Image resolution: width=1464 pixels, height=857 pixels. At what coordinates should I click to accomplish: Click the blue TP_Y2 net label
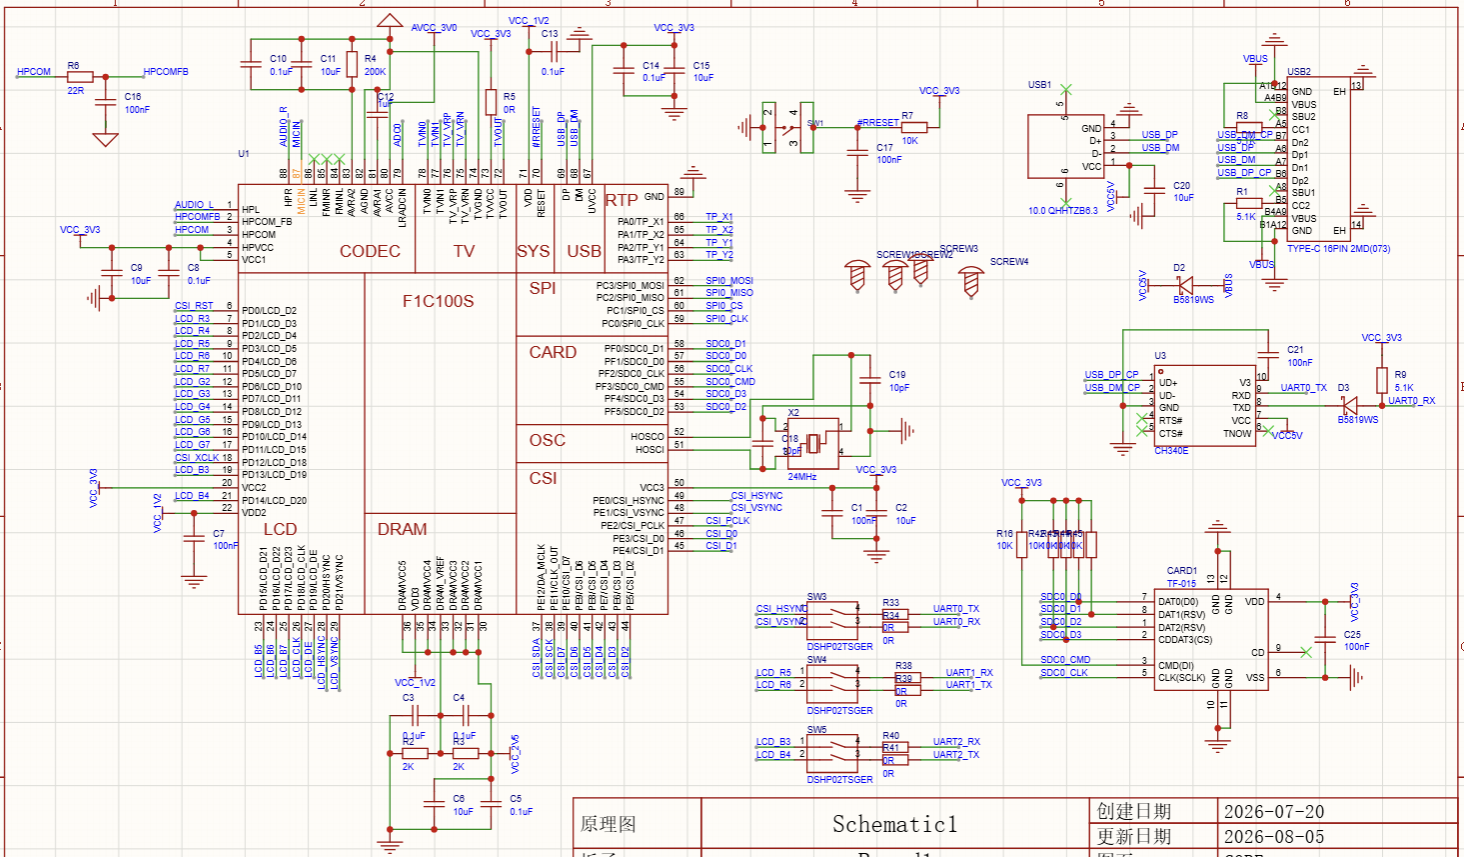719,255
